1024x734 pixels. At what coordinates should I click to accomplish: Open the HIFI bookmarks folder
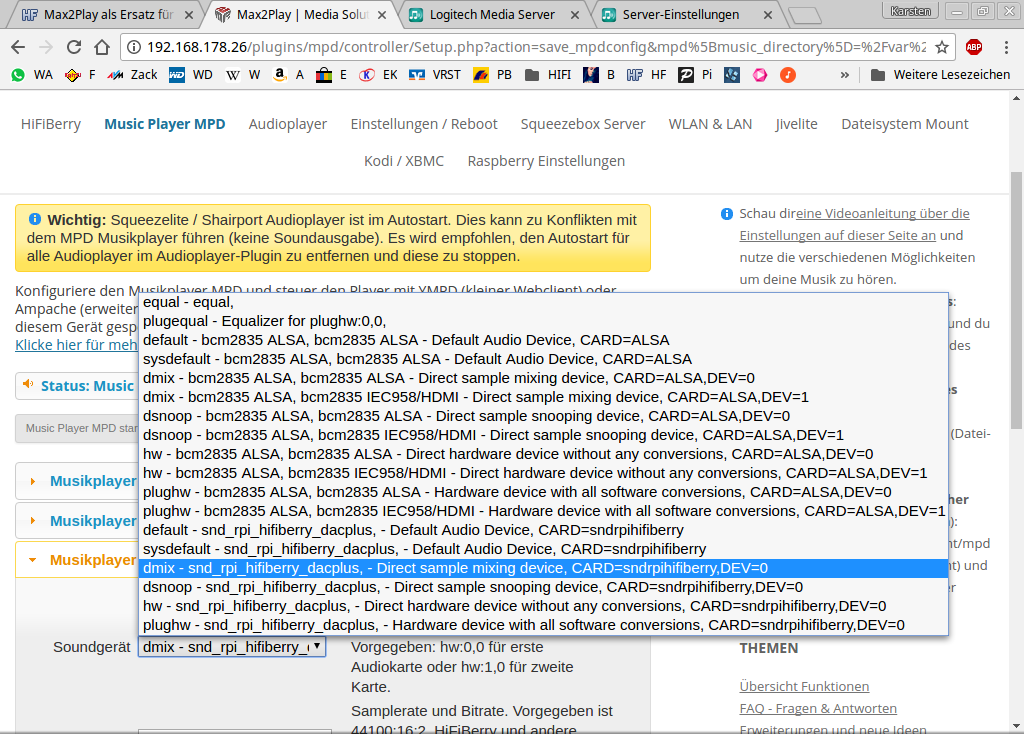click(x=548, y=75)
